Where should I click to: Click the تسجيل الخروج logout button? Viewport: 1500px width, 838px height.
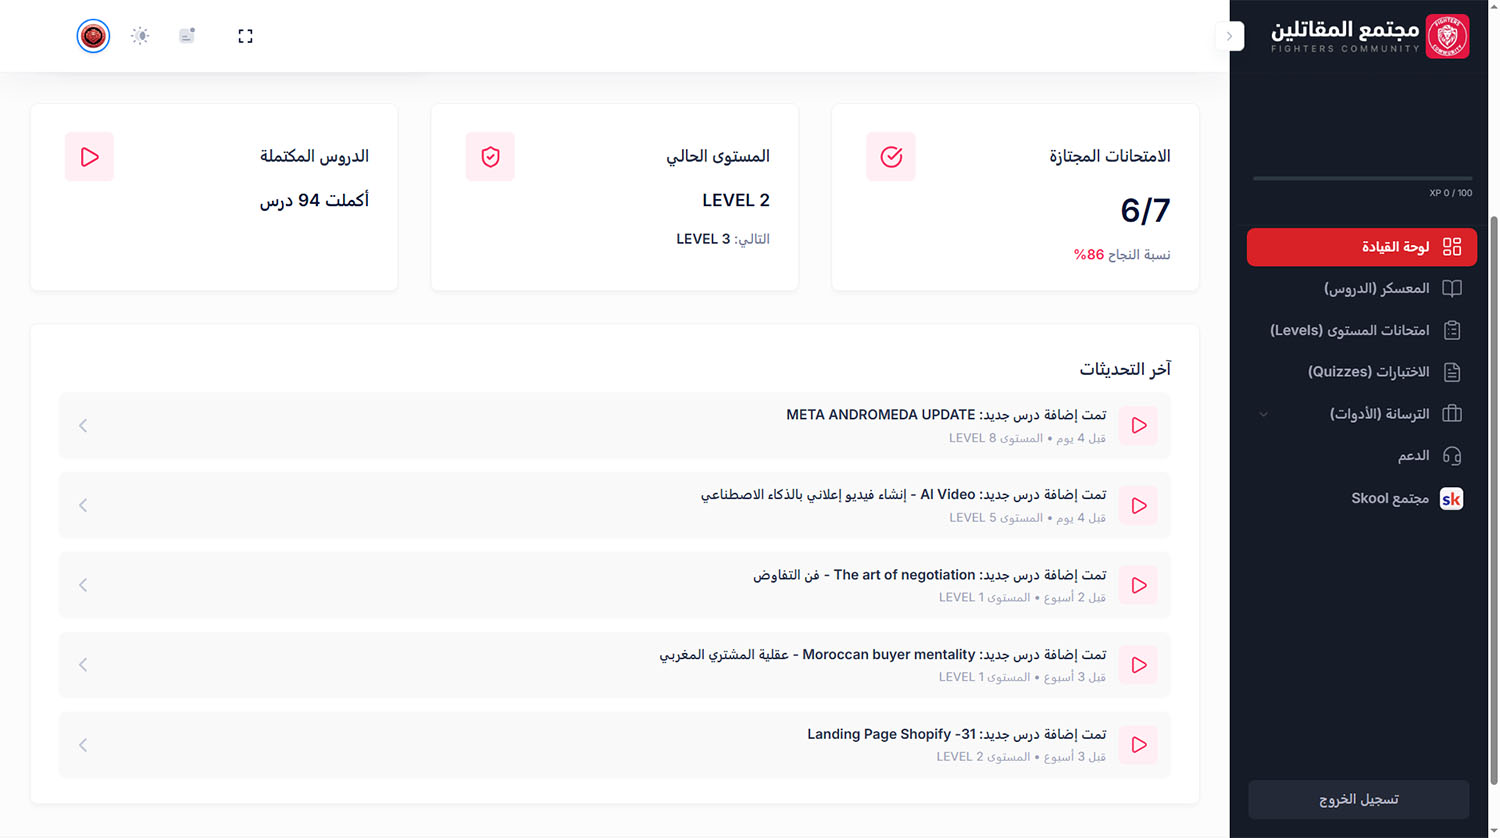click(1358, 799)
